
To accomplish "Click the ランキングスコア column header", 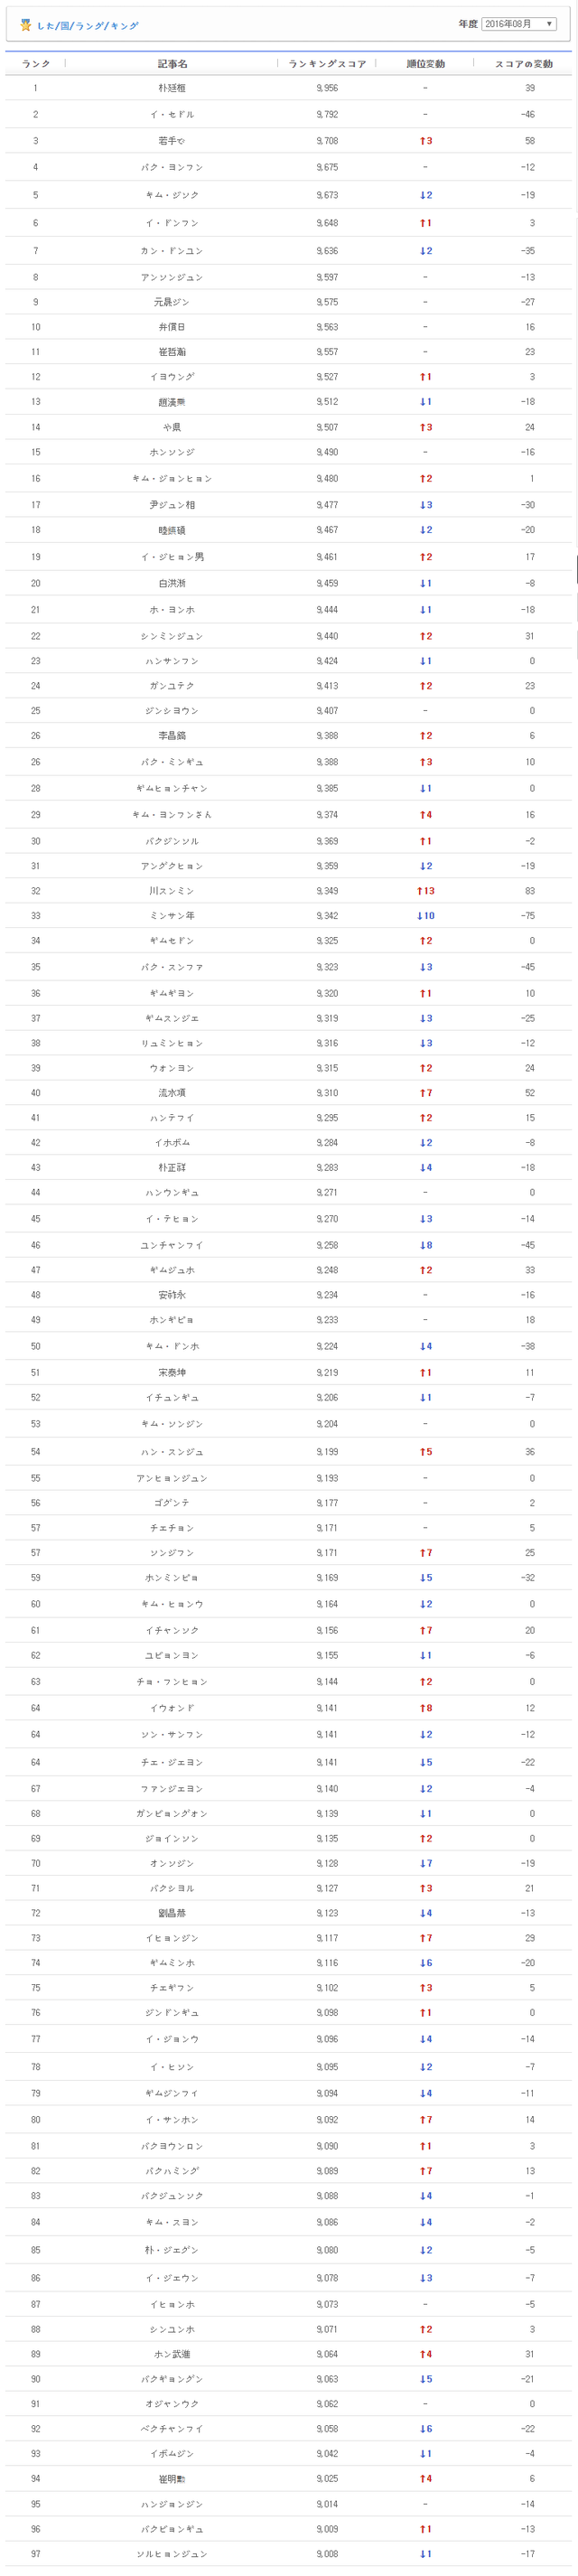I will (327, 64).
